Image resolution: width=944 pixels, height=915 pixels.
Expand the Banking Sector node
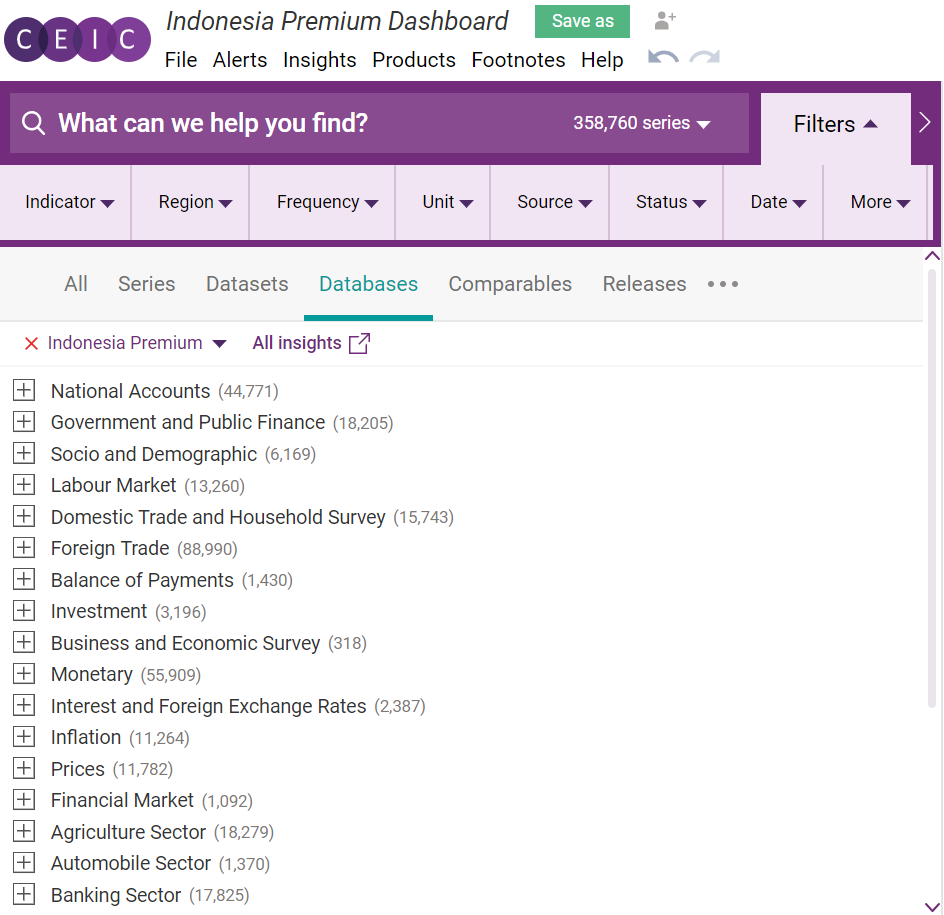pos(23,894)
